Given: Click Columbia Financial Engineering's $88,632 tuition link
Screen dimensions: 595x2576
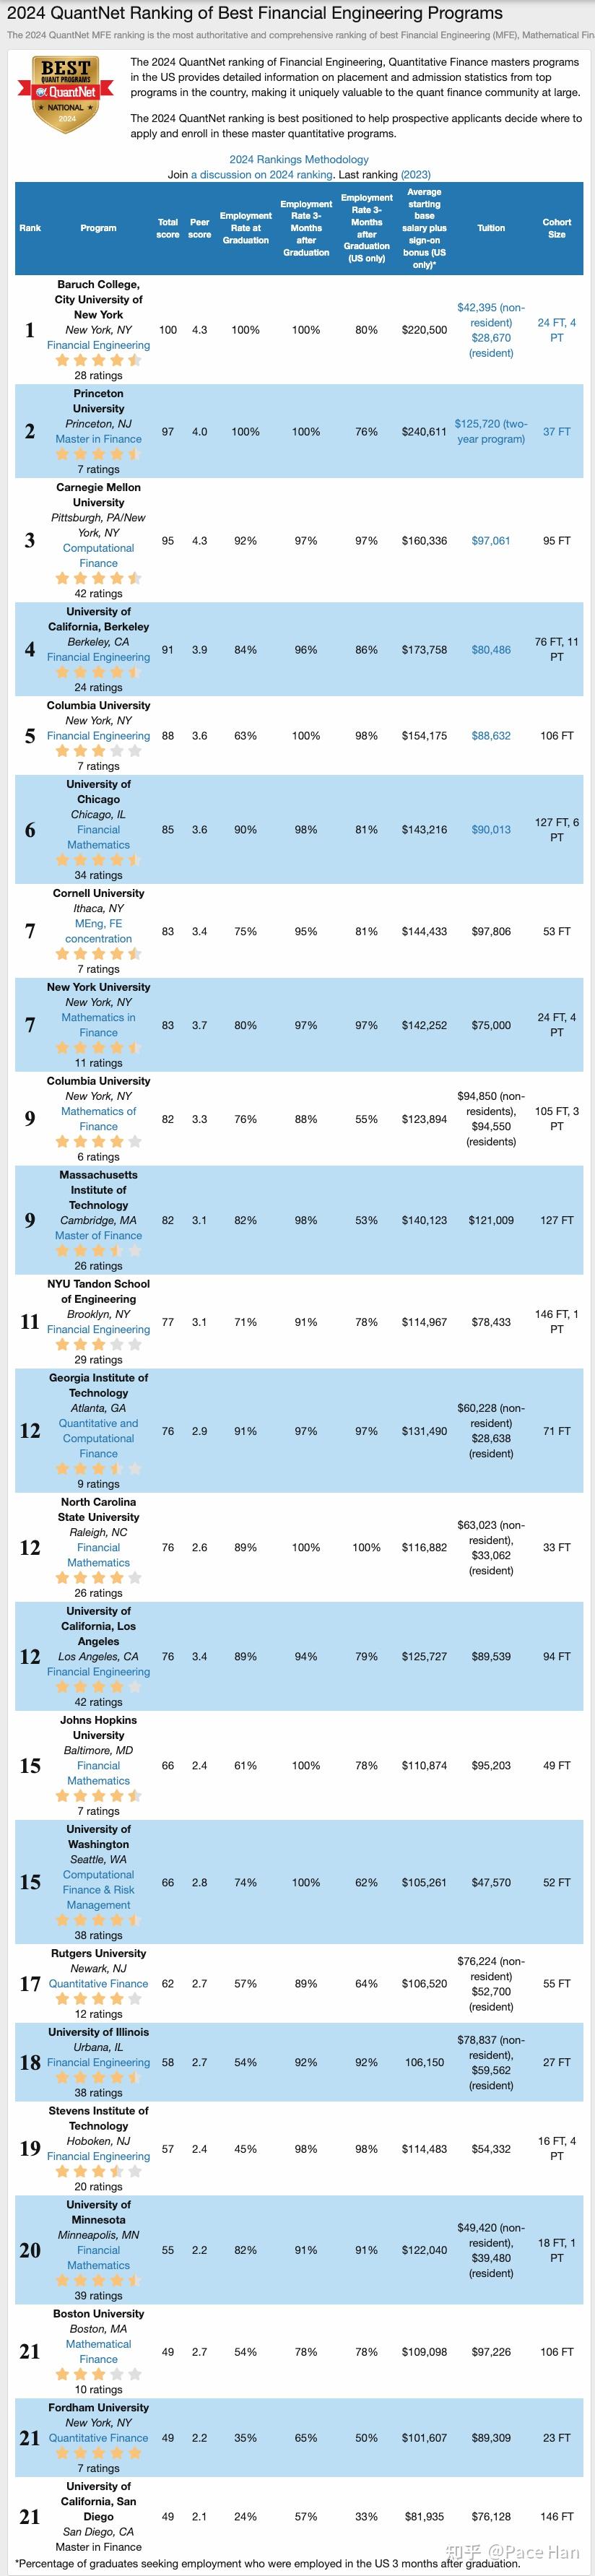Looking at the screenshot, I should click(490, 736).
